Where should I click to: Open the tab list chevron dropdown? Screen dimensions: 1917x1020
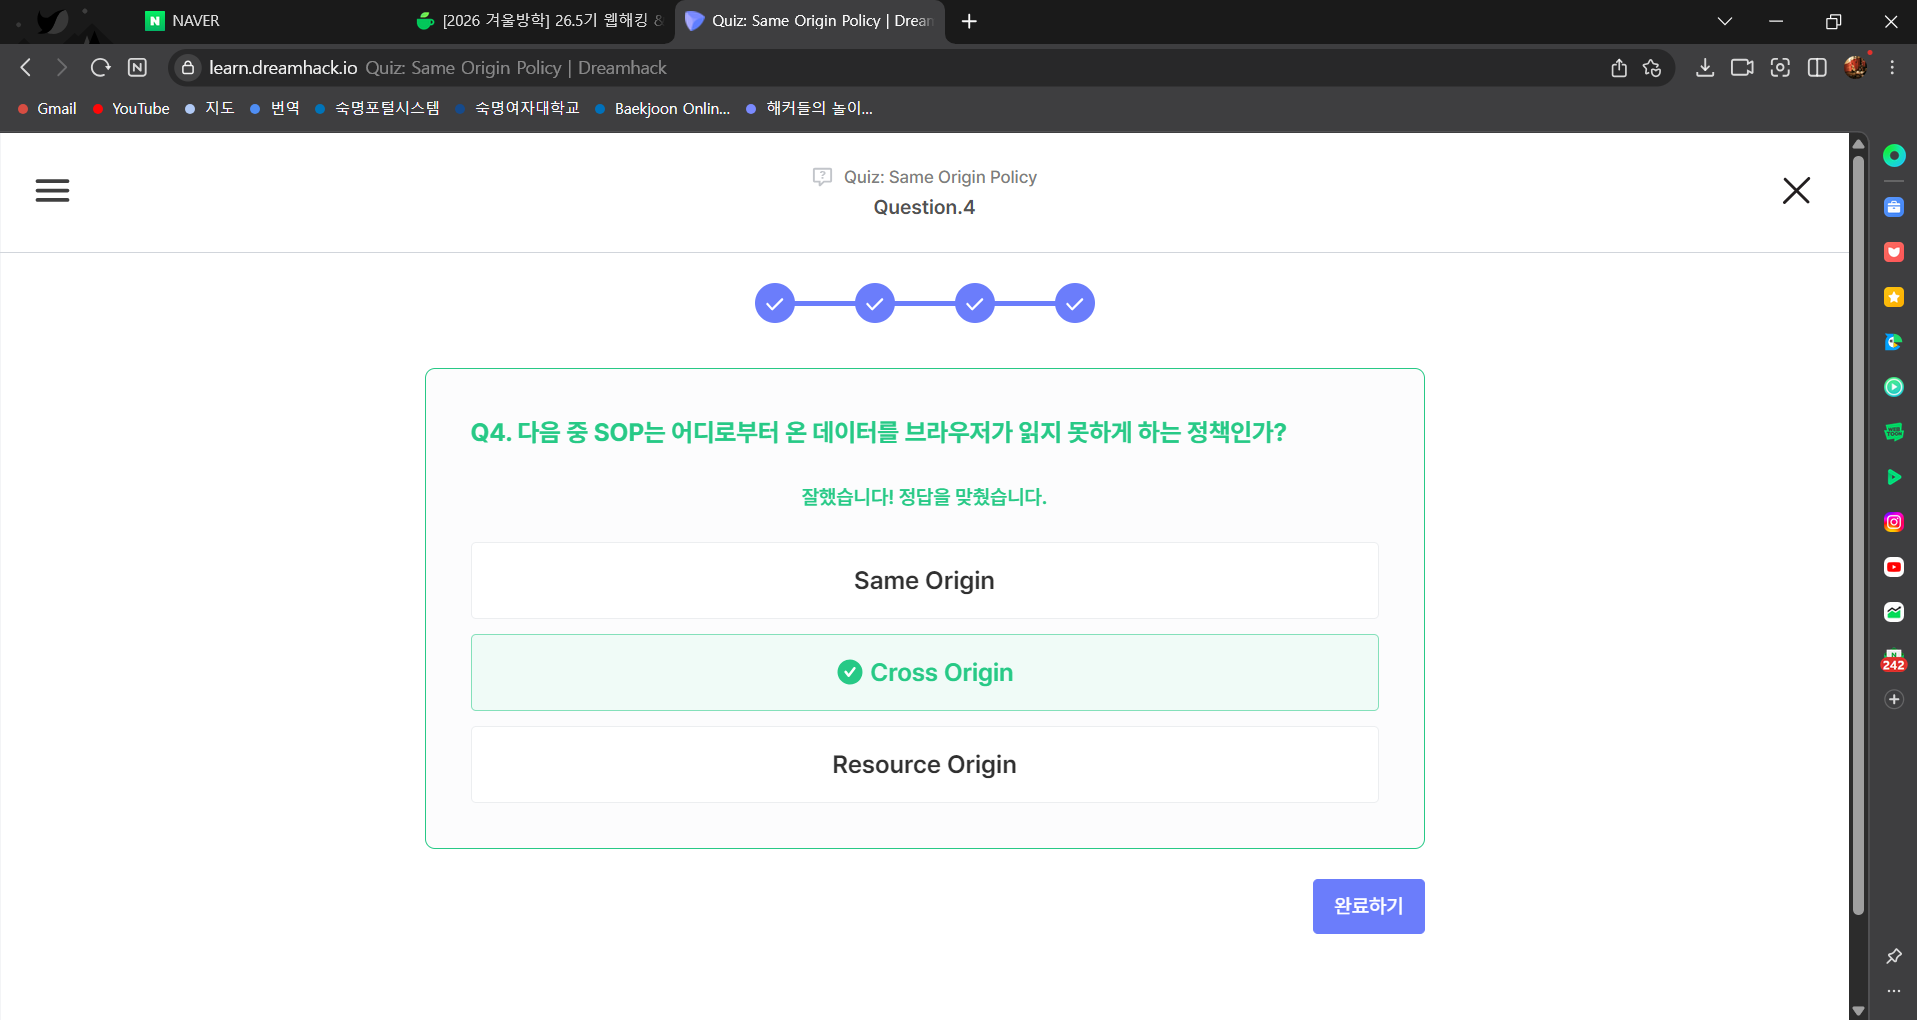pyautogui.click(x=1725, y=20)
